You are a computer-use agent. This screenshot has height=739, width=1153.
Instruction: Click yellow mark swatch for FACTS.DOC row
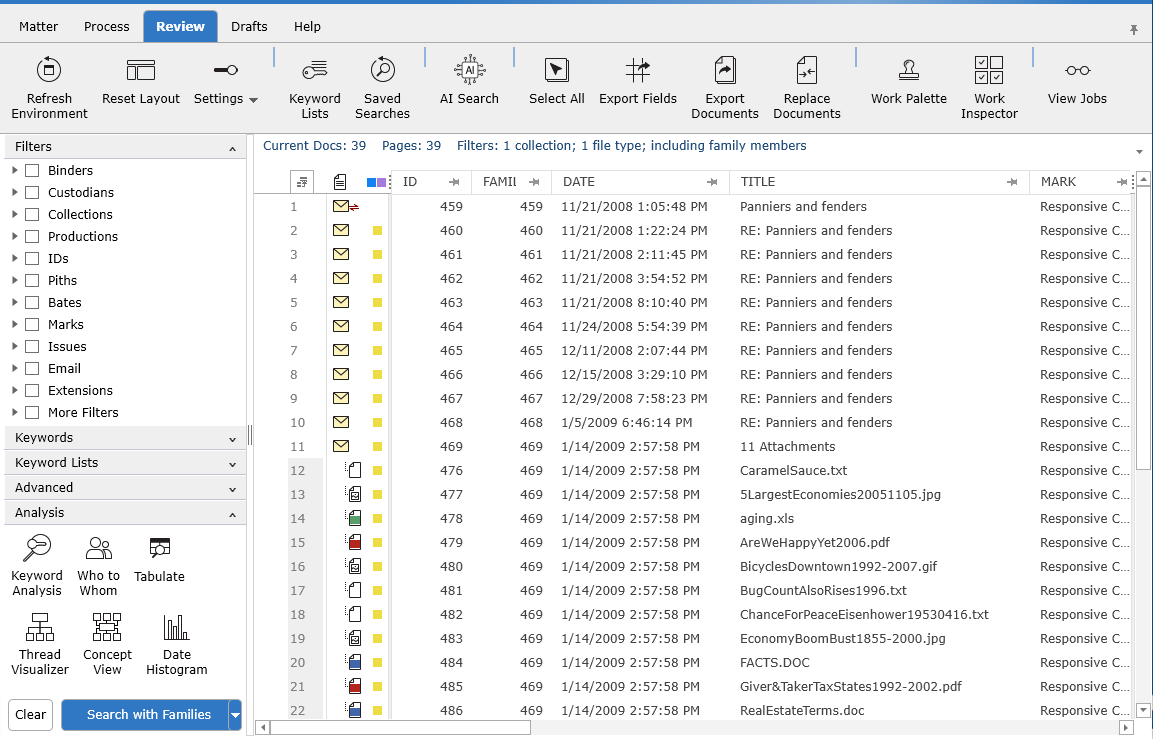tap(377, 663)
